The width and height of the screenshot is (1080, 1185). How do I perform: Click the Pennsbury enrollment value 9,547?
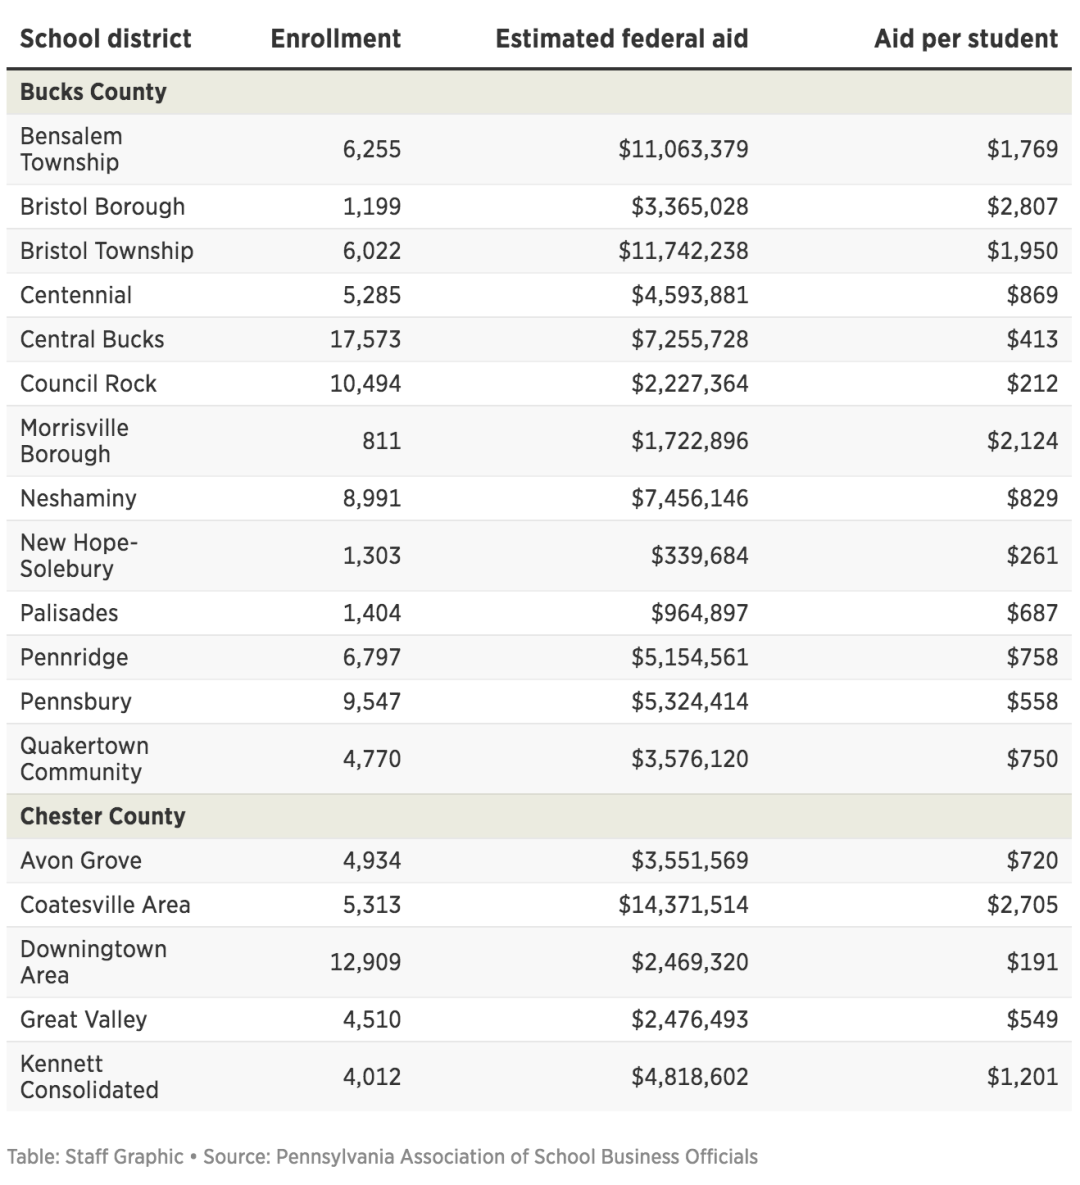coord(371,701)
